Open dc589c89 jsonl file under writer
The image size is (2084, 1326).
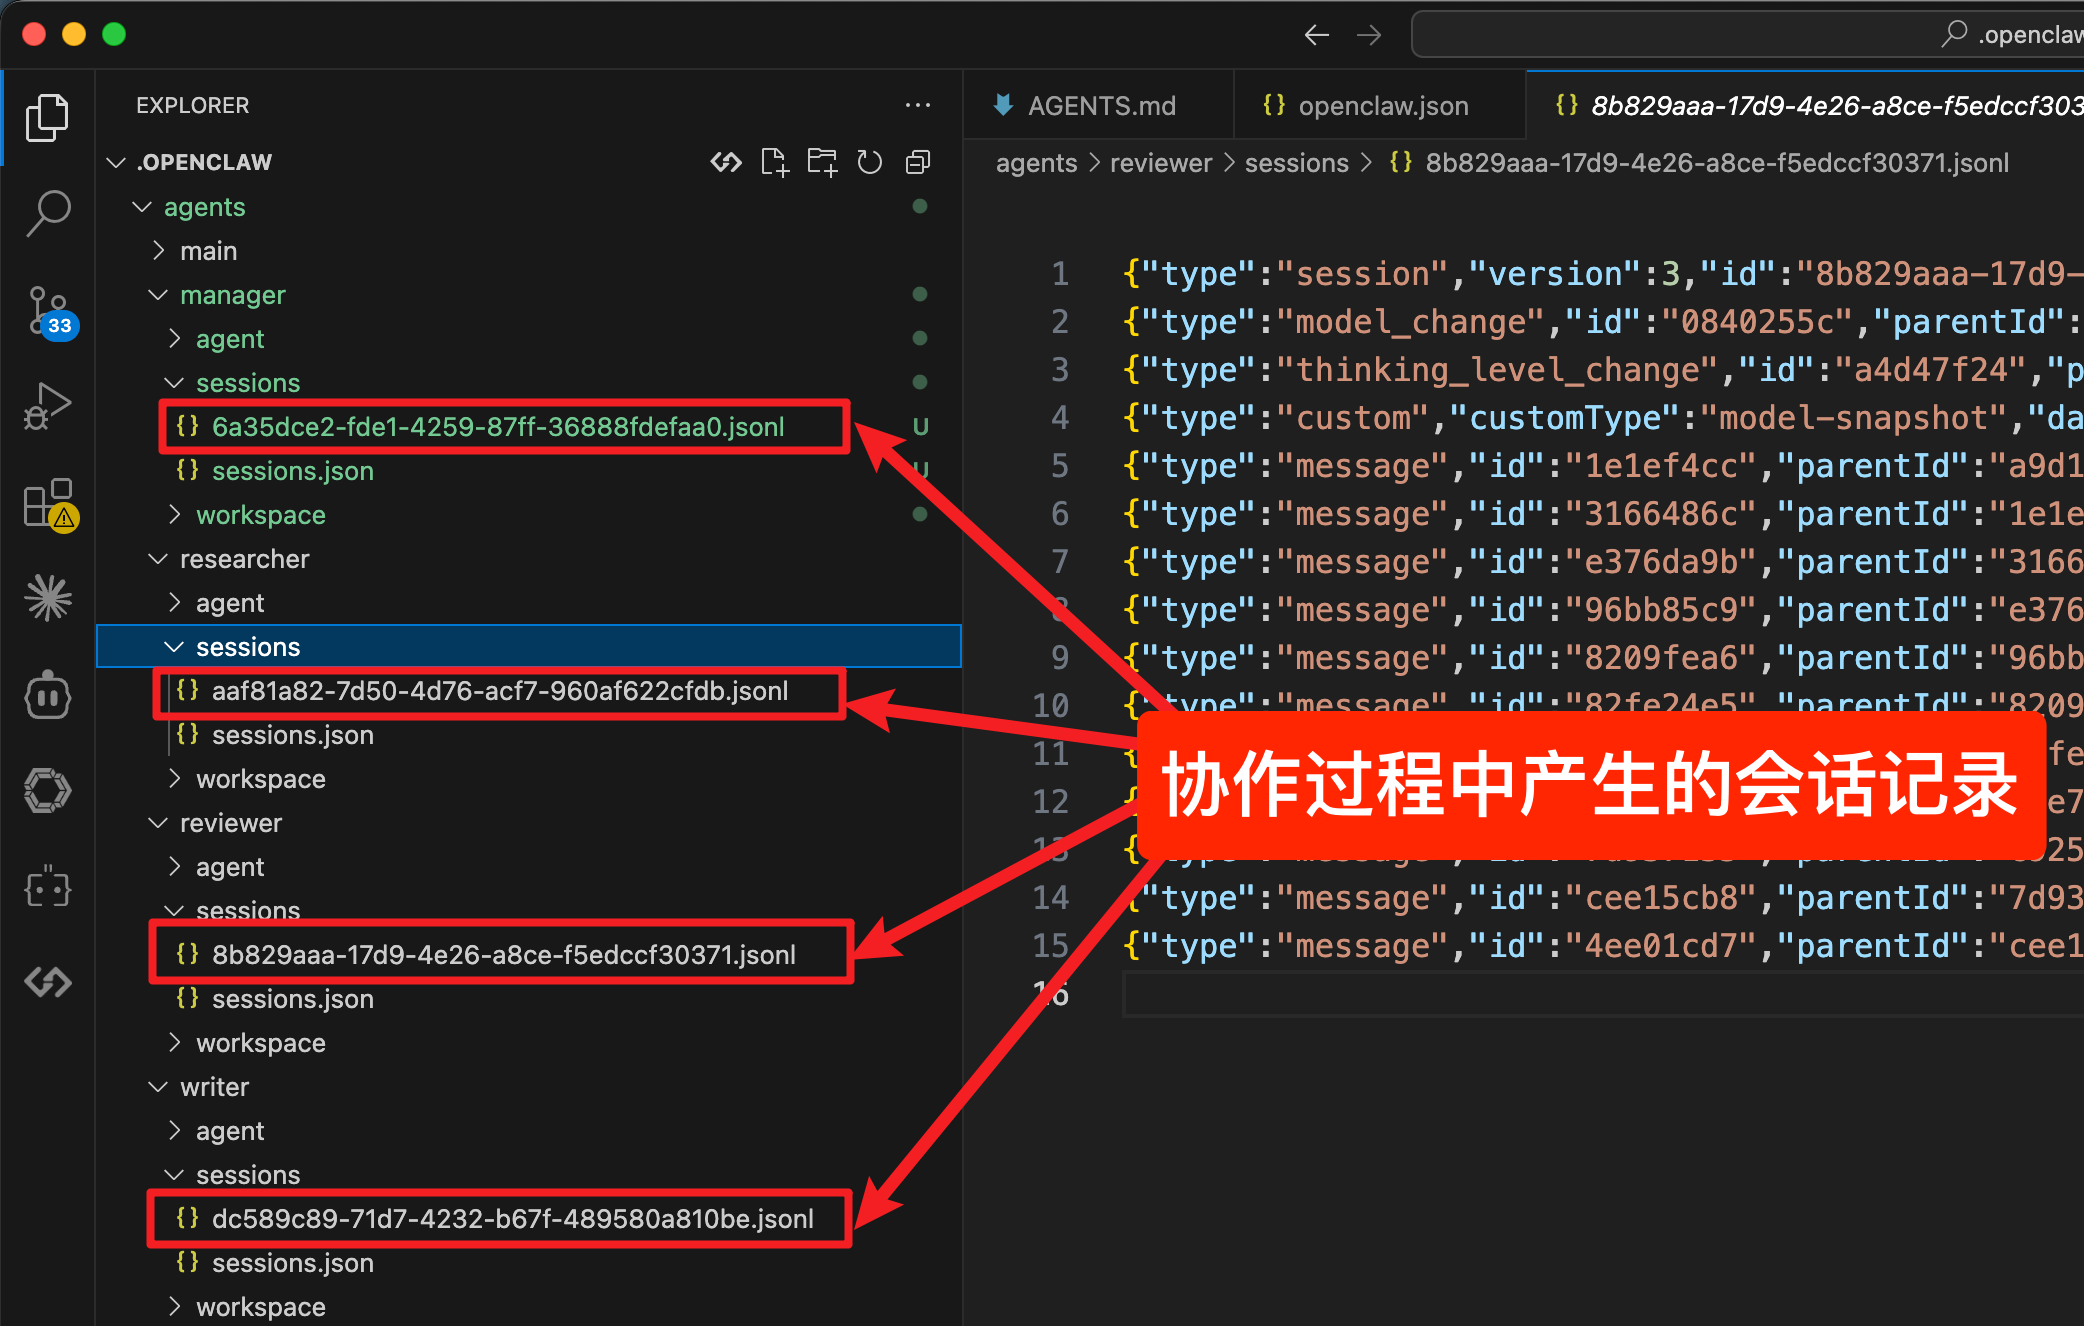pyautogui.click(x=512, y=1219)
